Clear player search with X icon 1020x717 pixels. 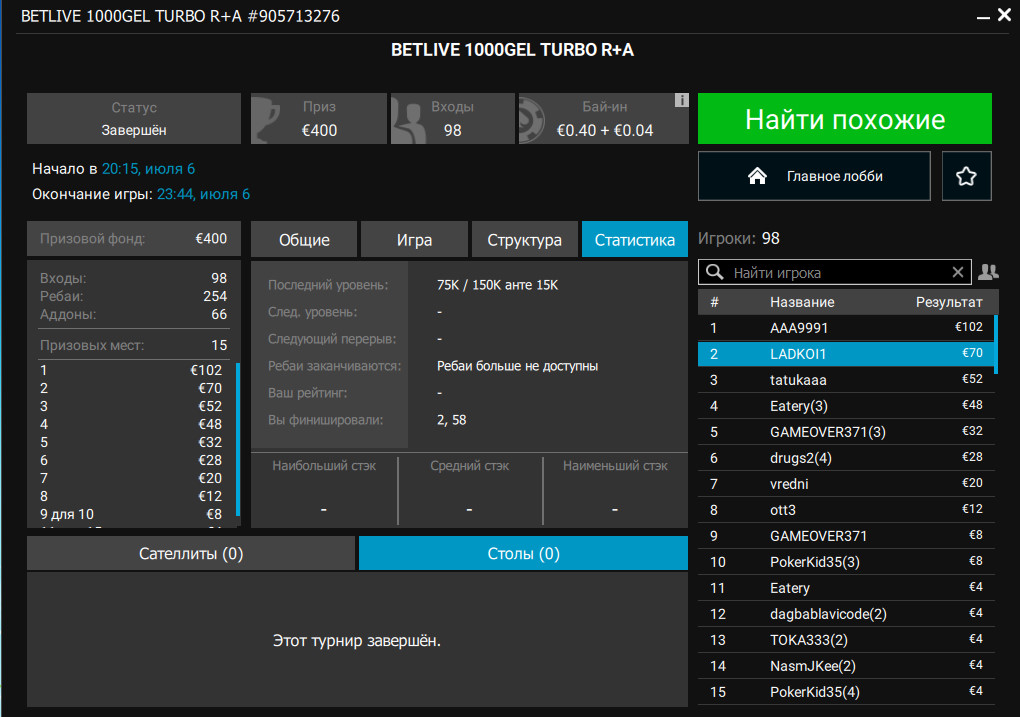click(x=958, y=272)
